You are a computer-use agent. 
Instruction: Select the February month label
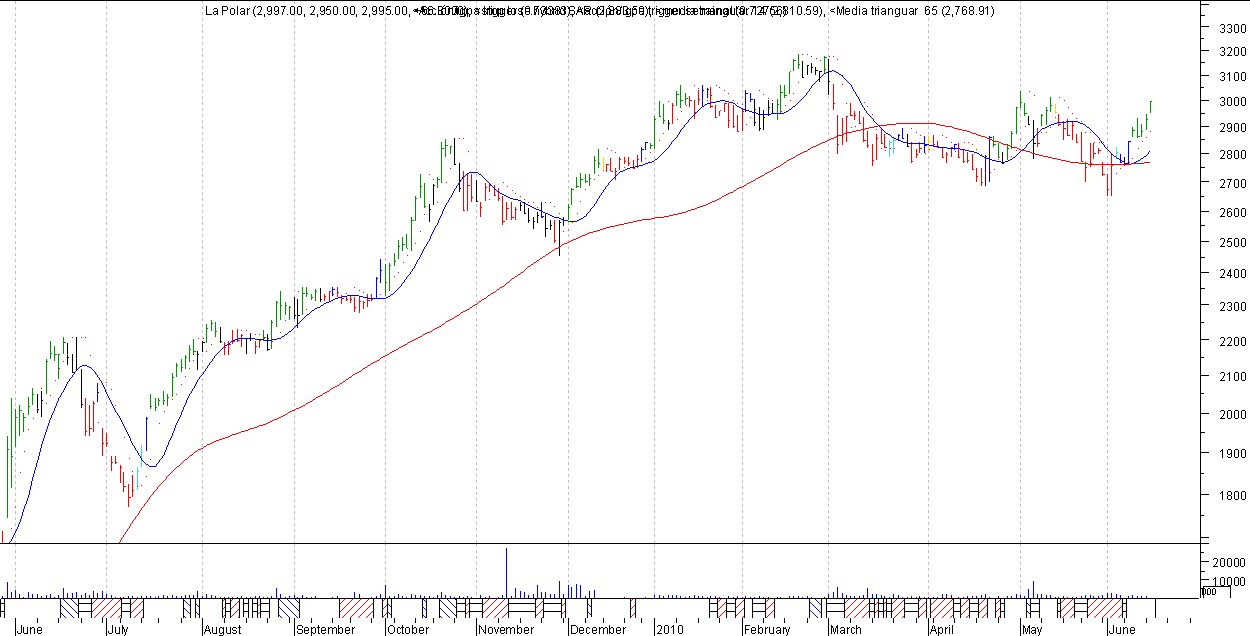coord(767,630)
